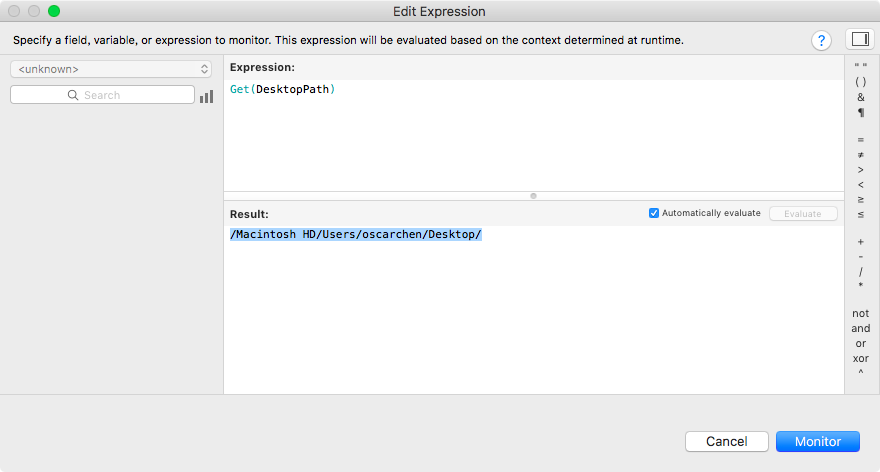Click the Desktop path result text
Viewport: 880px width, 472px height.
pyautogui.click(x=356, y=234)
